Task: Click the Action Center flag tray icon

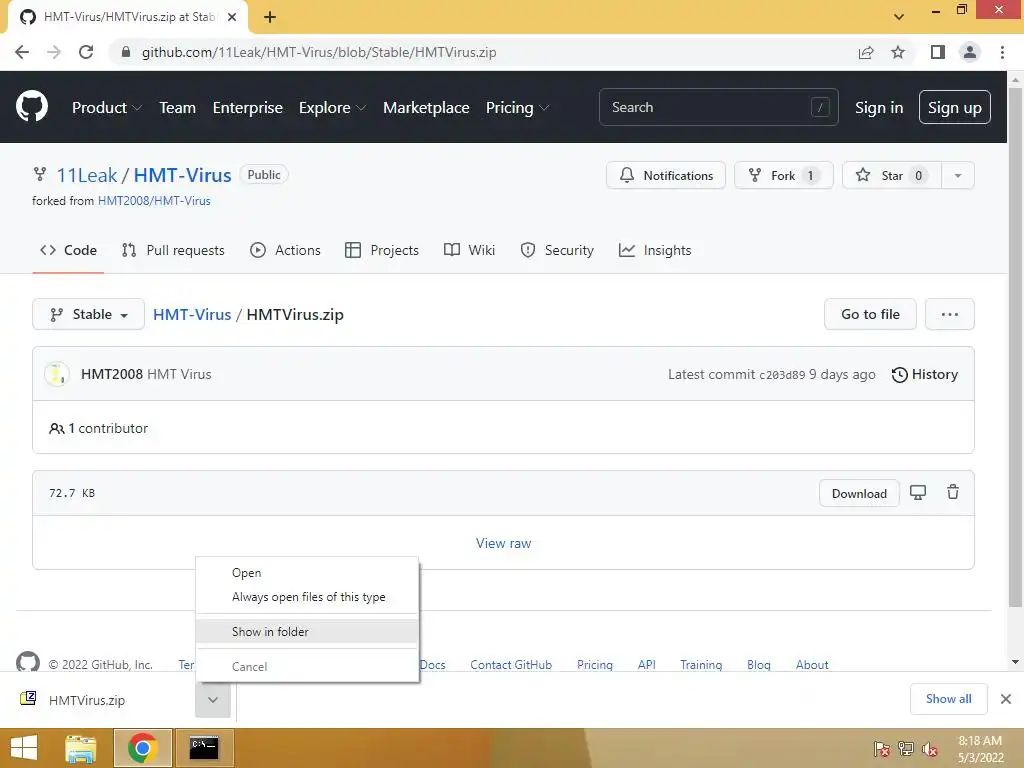Action: 881,748
